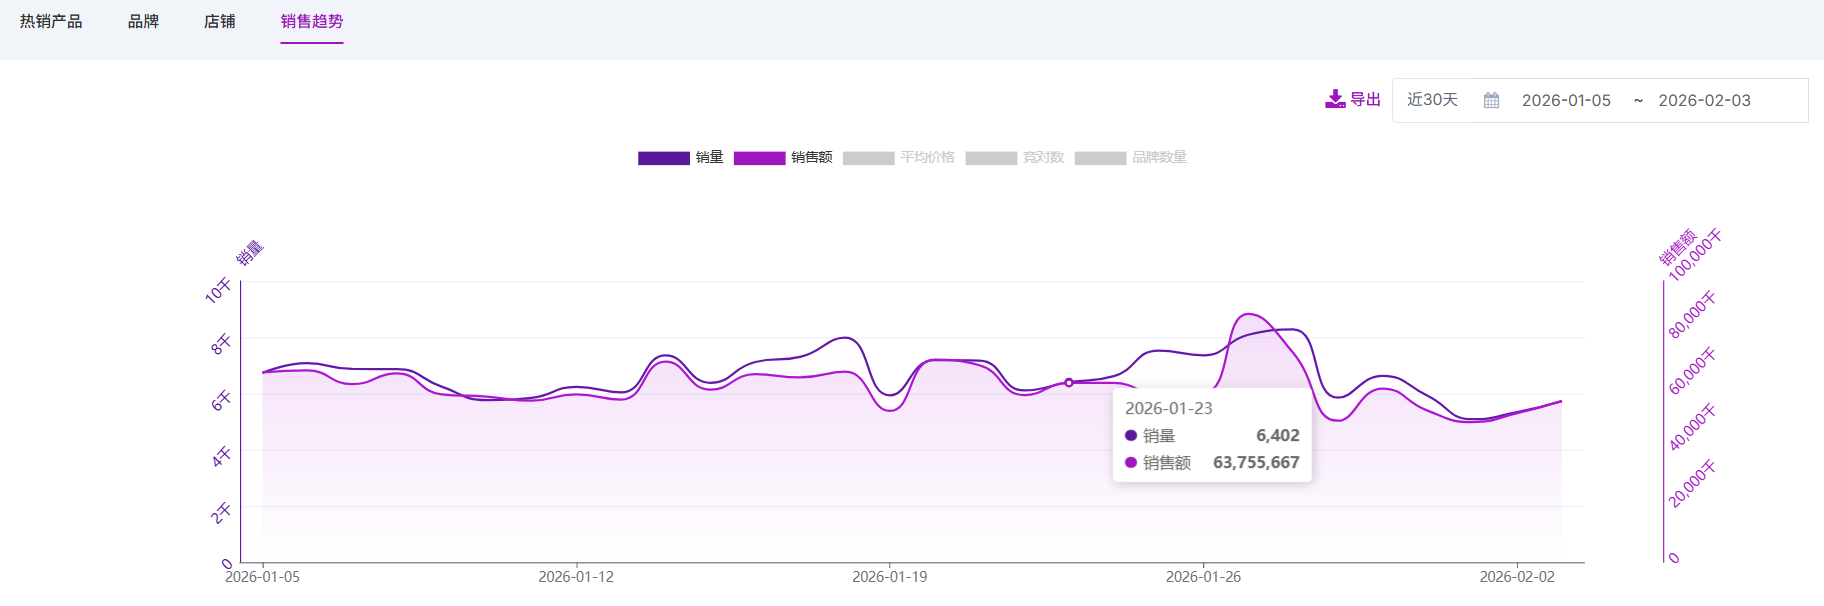Image resolution: width=1824 pixels, height=606 pixels.
Task: Click the dark purple 销量 legend swatch
Action: coord(663,158)
